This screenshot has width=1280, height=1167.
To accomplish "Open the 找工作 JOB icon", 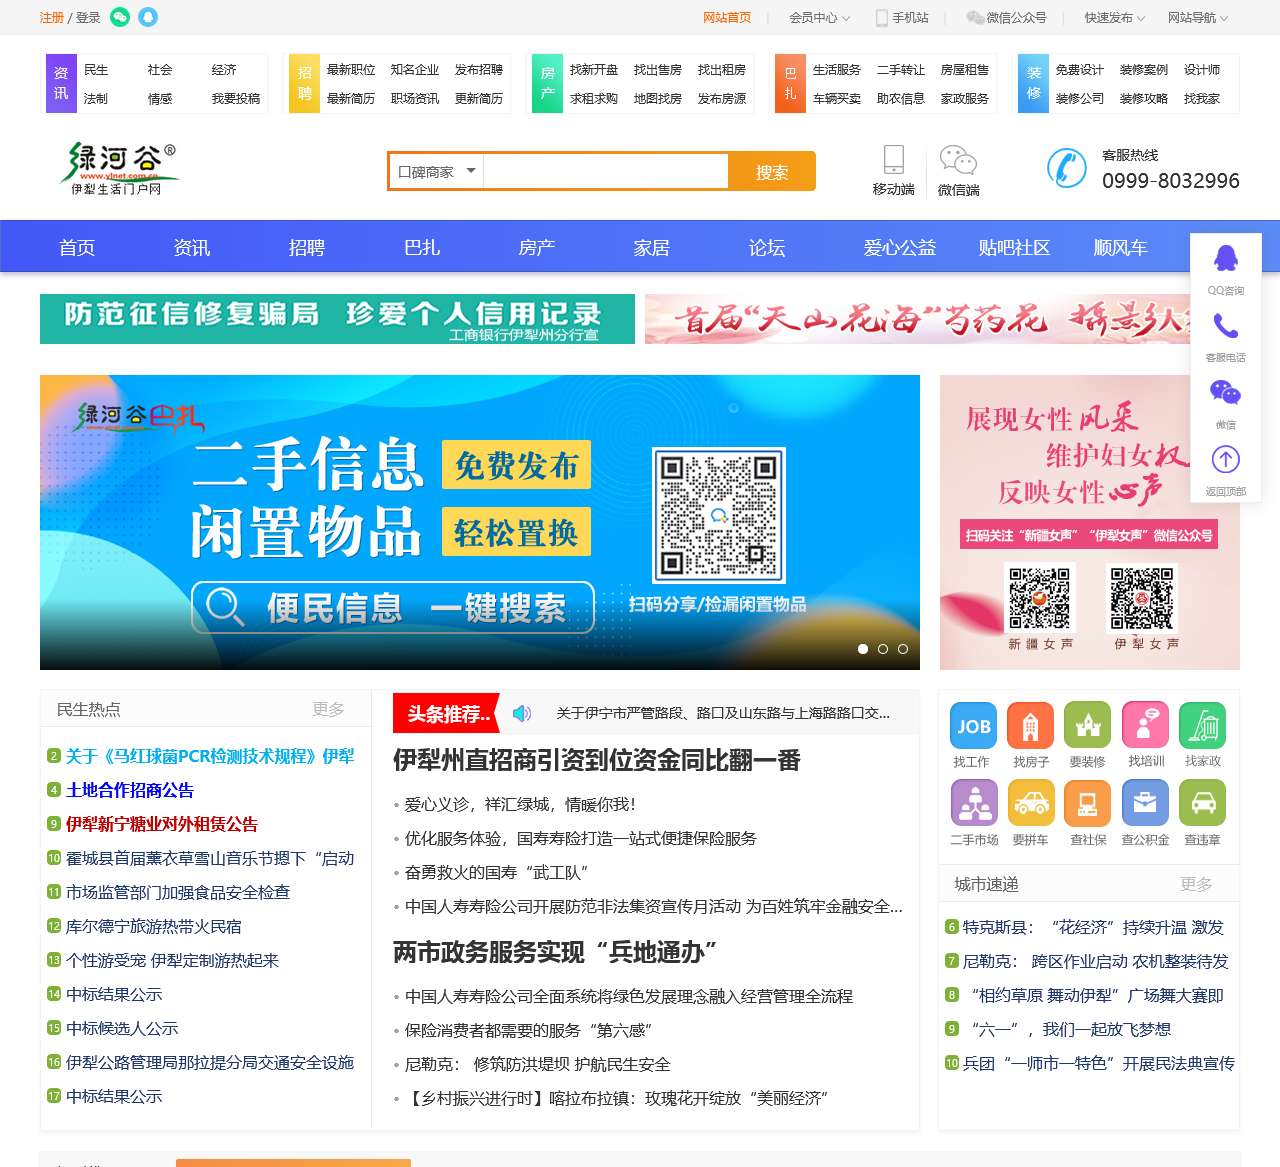I will (972, 724).
